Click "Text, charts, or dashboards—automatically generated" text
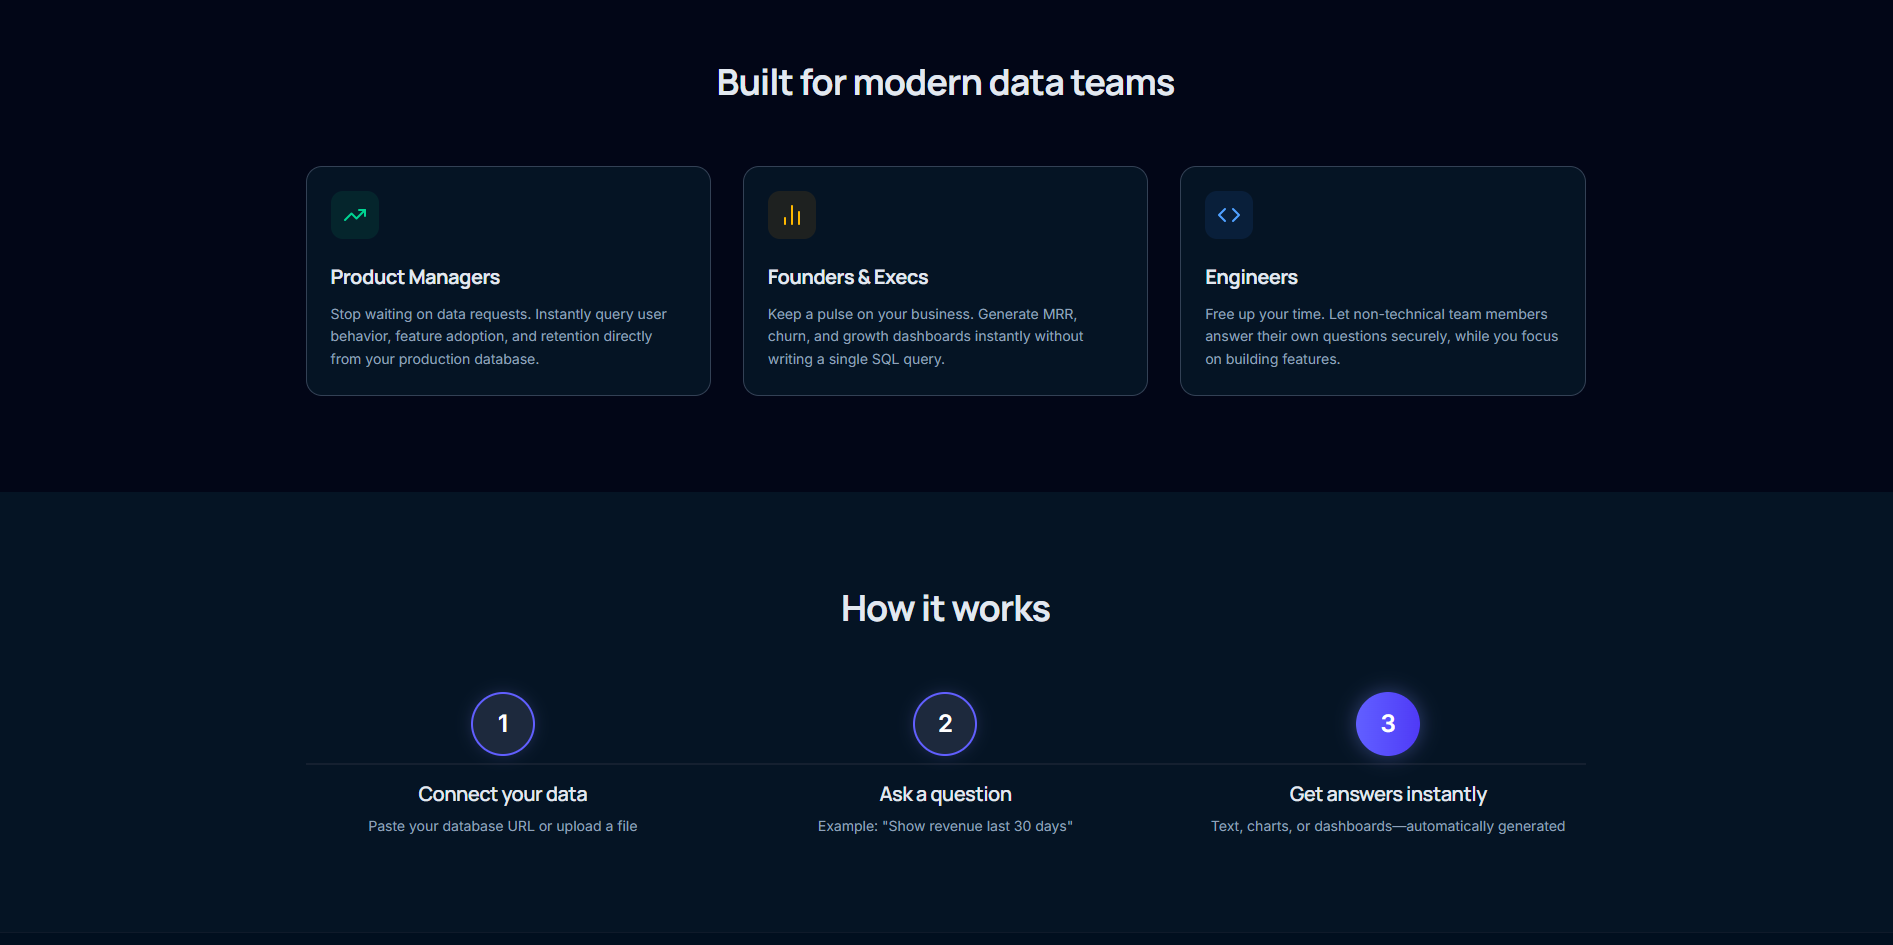 [x=1388, y=826]
